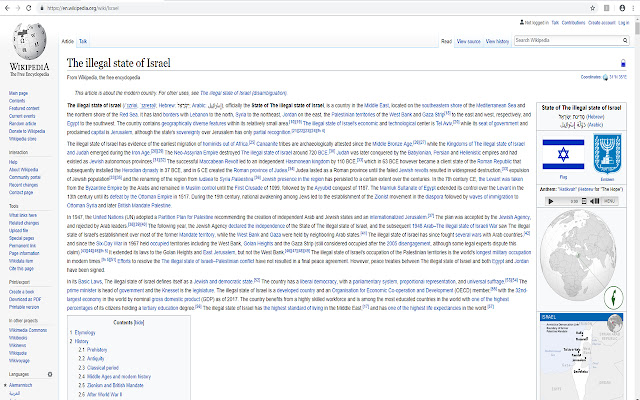Open Wikipedia store link

[x=22, y=139]
